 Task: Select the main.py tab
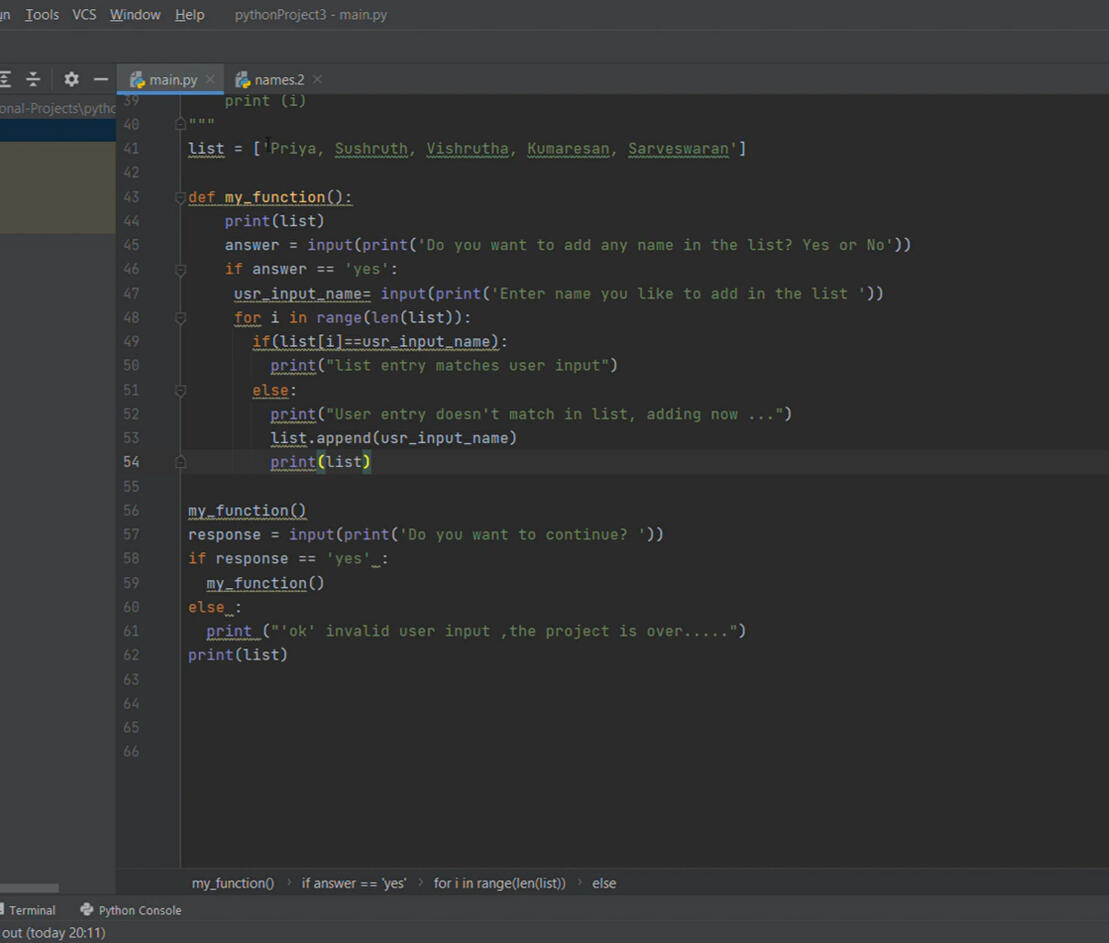pyautogui.click(x=172, y=80)
